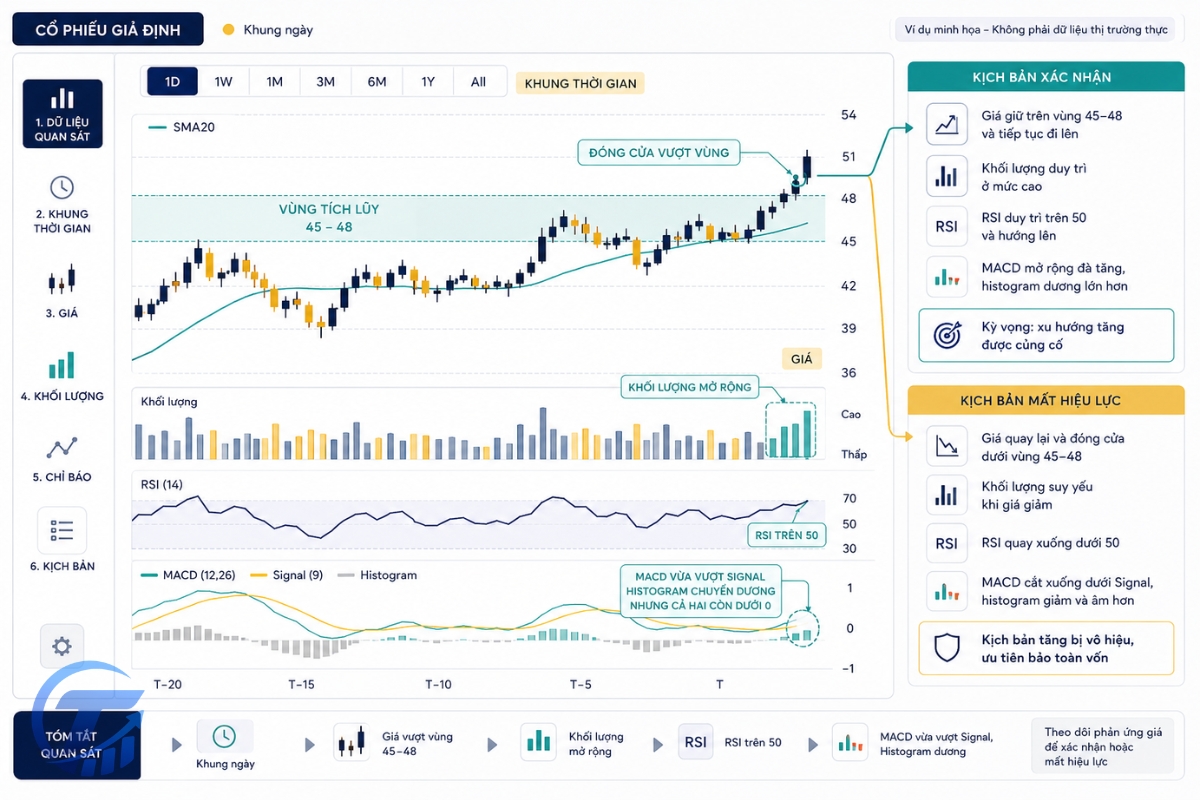Image resolution: width=1200 pixels, height=800 pixels.
Task: Select the candlestick icon beside 'Giá vượt vùng 45–48'
Action: click(x=351, y=743)
